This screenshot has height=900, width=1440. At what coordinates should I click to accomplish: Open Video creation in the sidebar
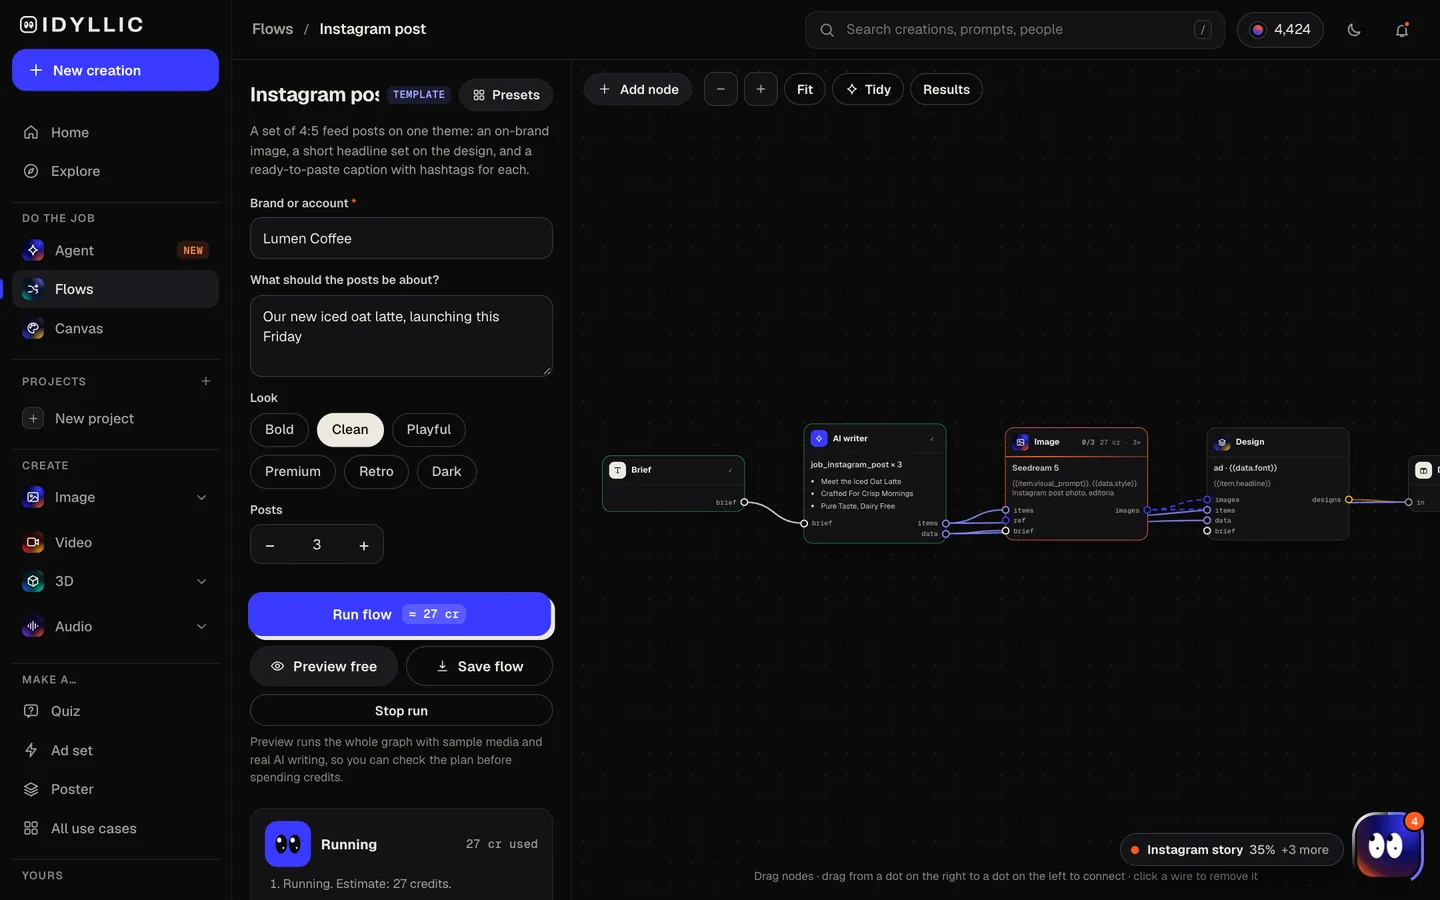115,542
